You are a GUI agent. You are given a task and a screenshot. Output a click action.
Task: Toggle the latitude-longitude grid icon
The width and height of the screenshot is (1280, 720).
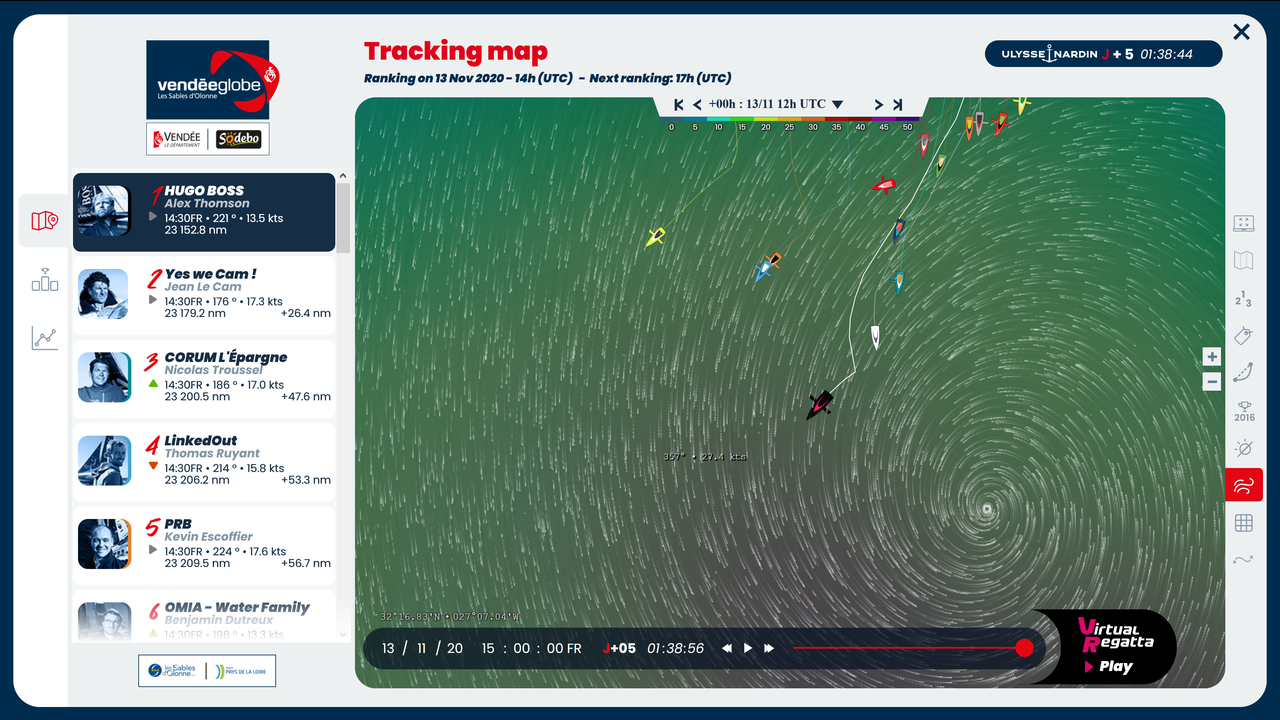tap(1244, 523)
